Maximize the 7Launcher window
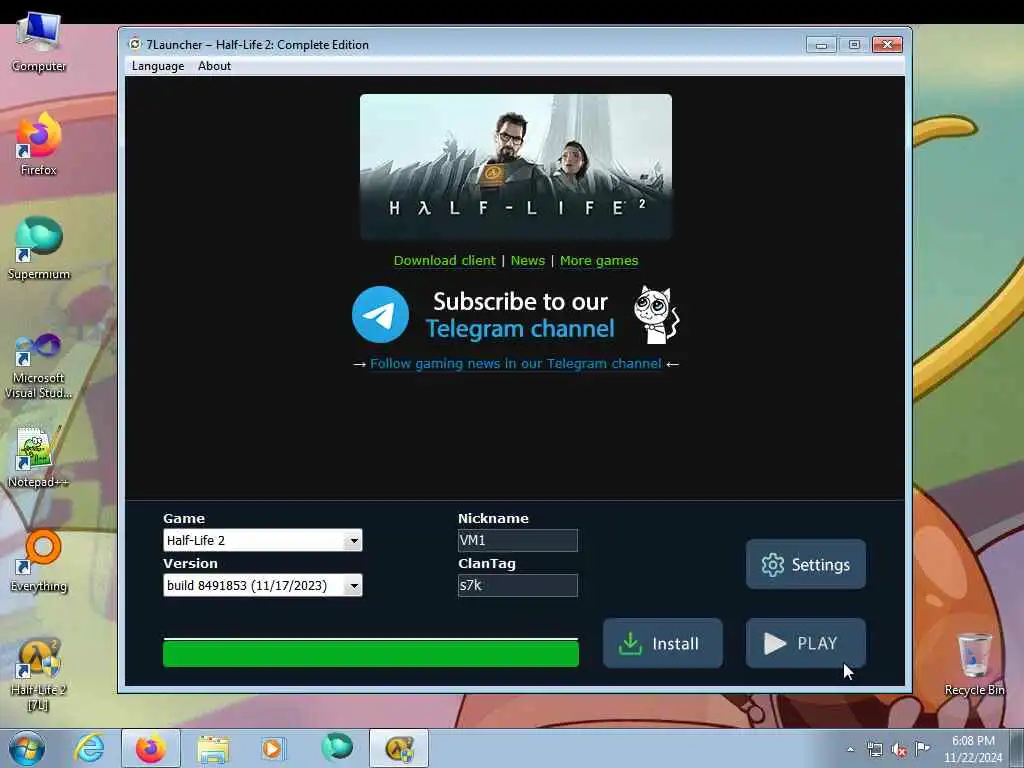The height and width of the screenshot is (768, 1024). (854, 44)
